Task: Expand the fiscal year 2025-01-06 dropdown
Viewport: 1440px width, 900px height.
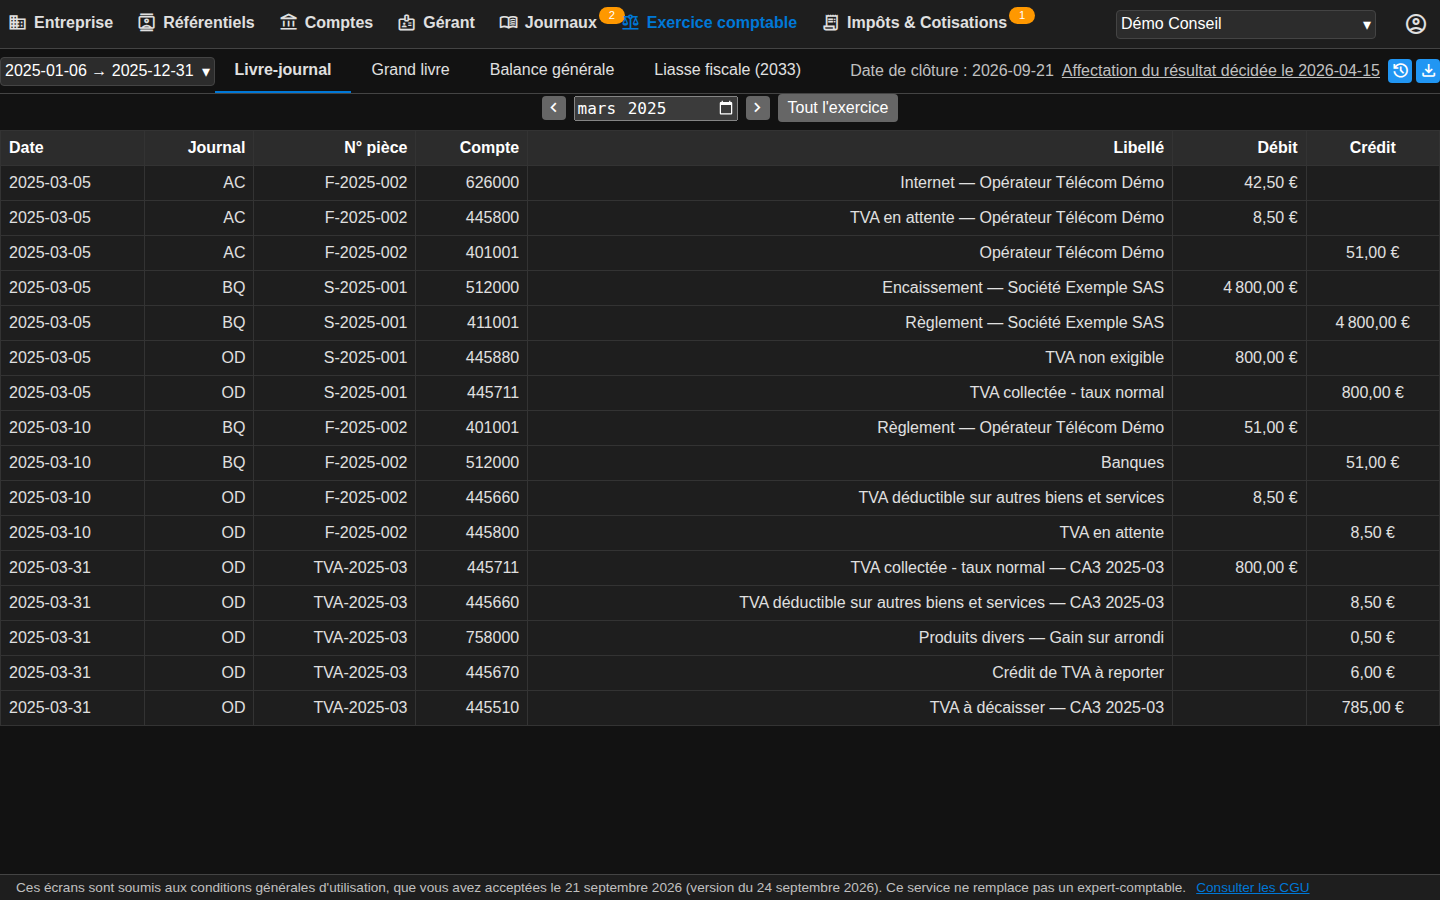Action: [107, 71]
